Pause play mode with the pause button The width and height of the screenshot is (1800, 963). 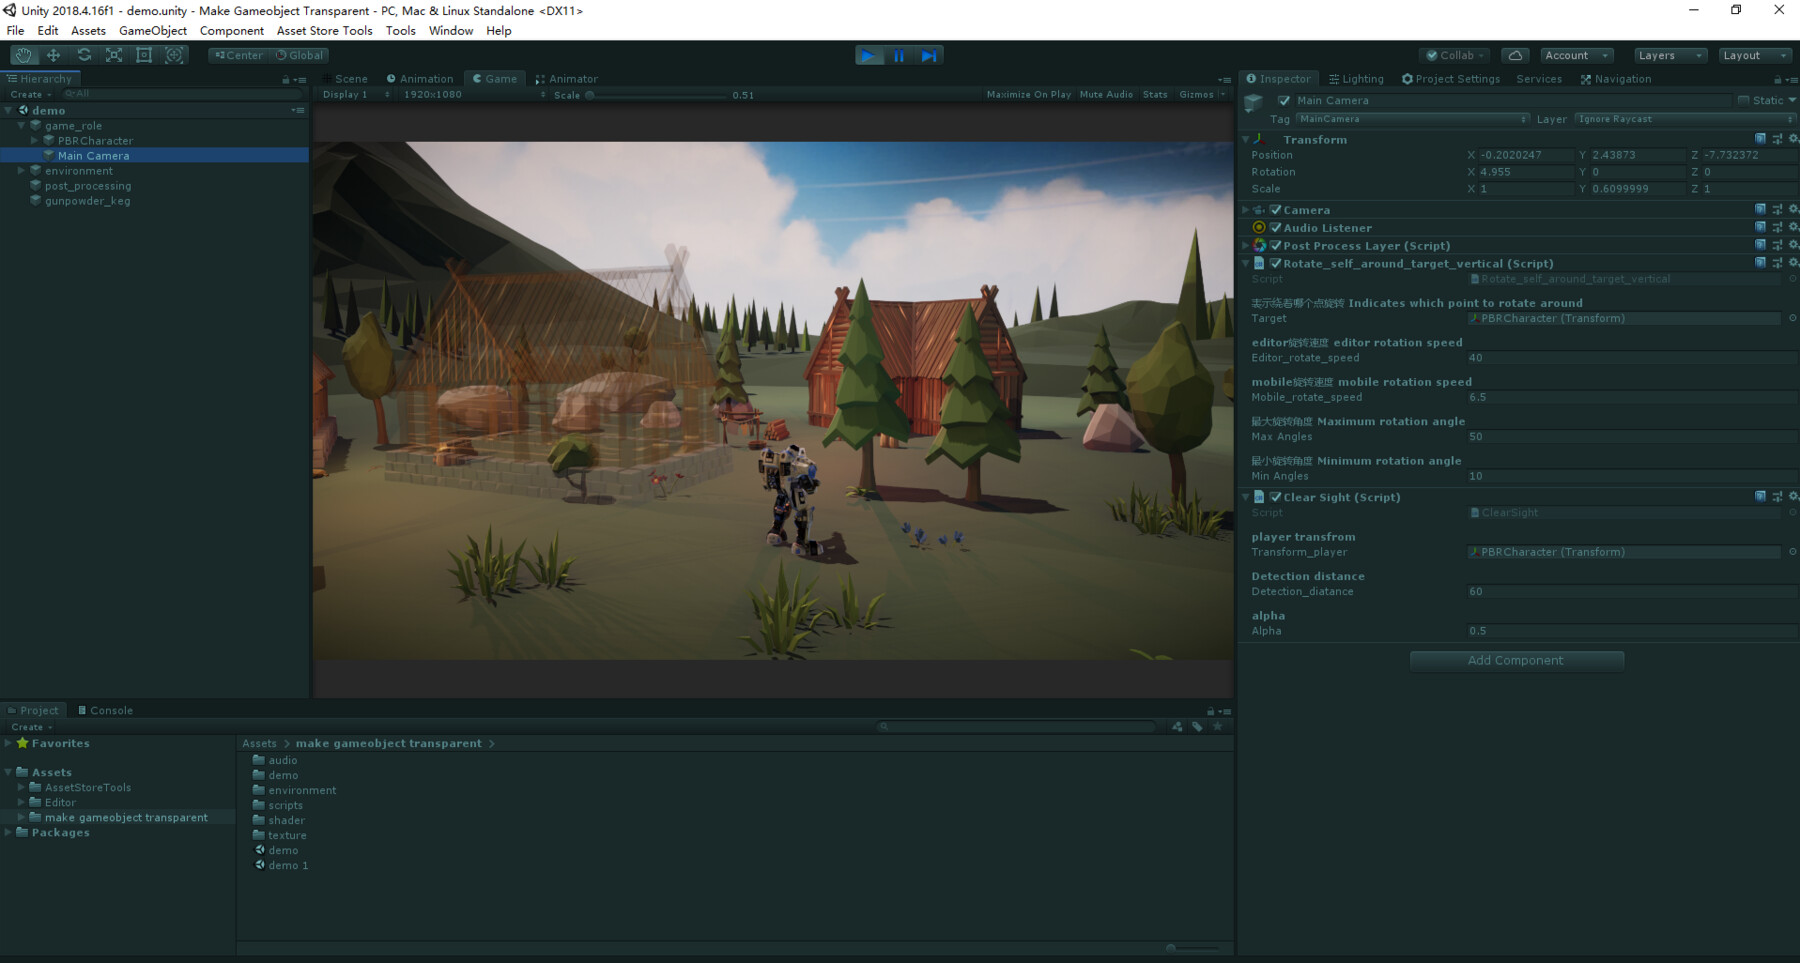(x=898, y=55)
